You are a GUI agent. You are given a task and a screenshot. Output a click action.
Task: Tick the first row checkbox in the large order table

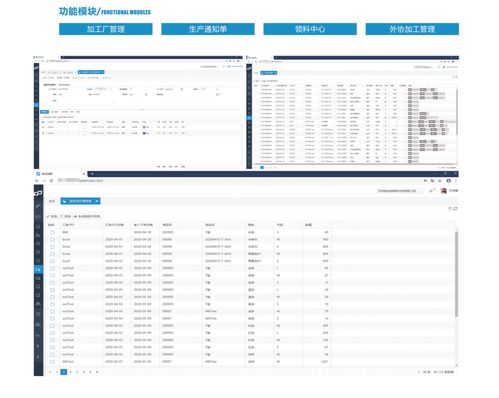tap(52, 232)
